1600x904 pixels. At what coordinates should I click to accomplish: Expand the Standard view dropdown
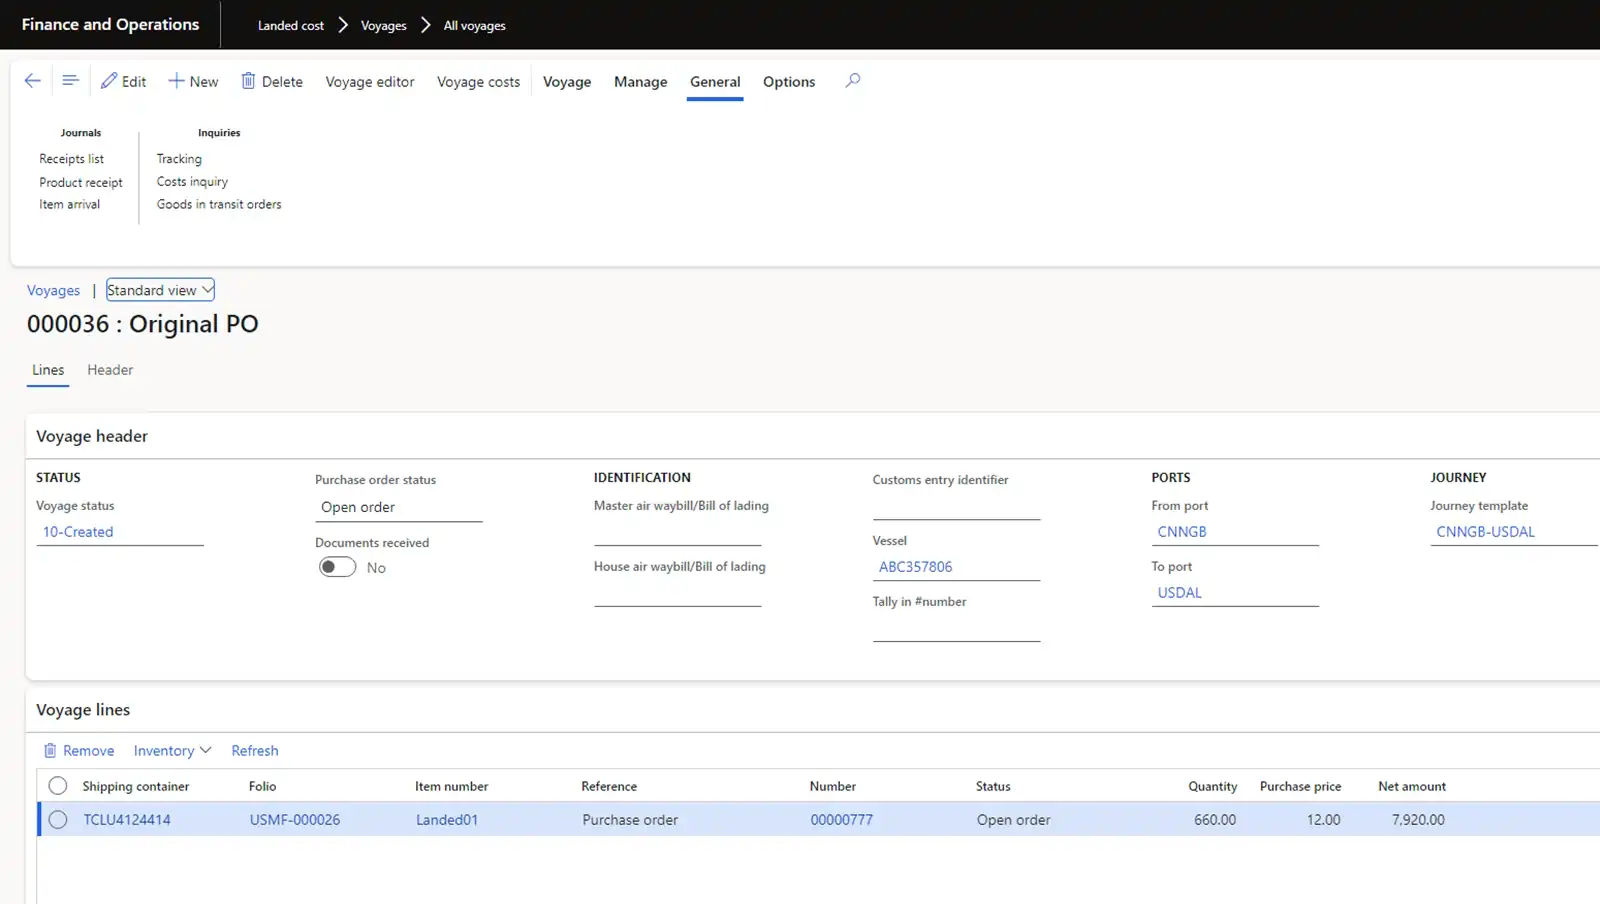click(x=160, y=290)
